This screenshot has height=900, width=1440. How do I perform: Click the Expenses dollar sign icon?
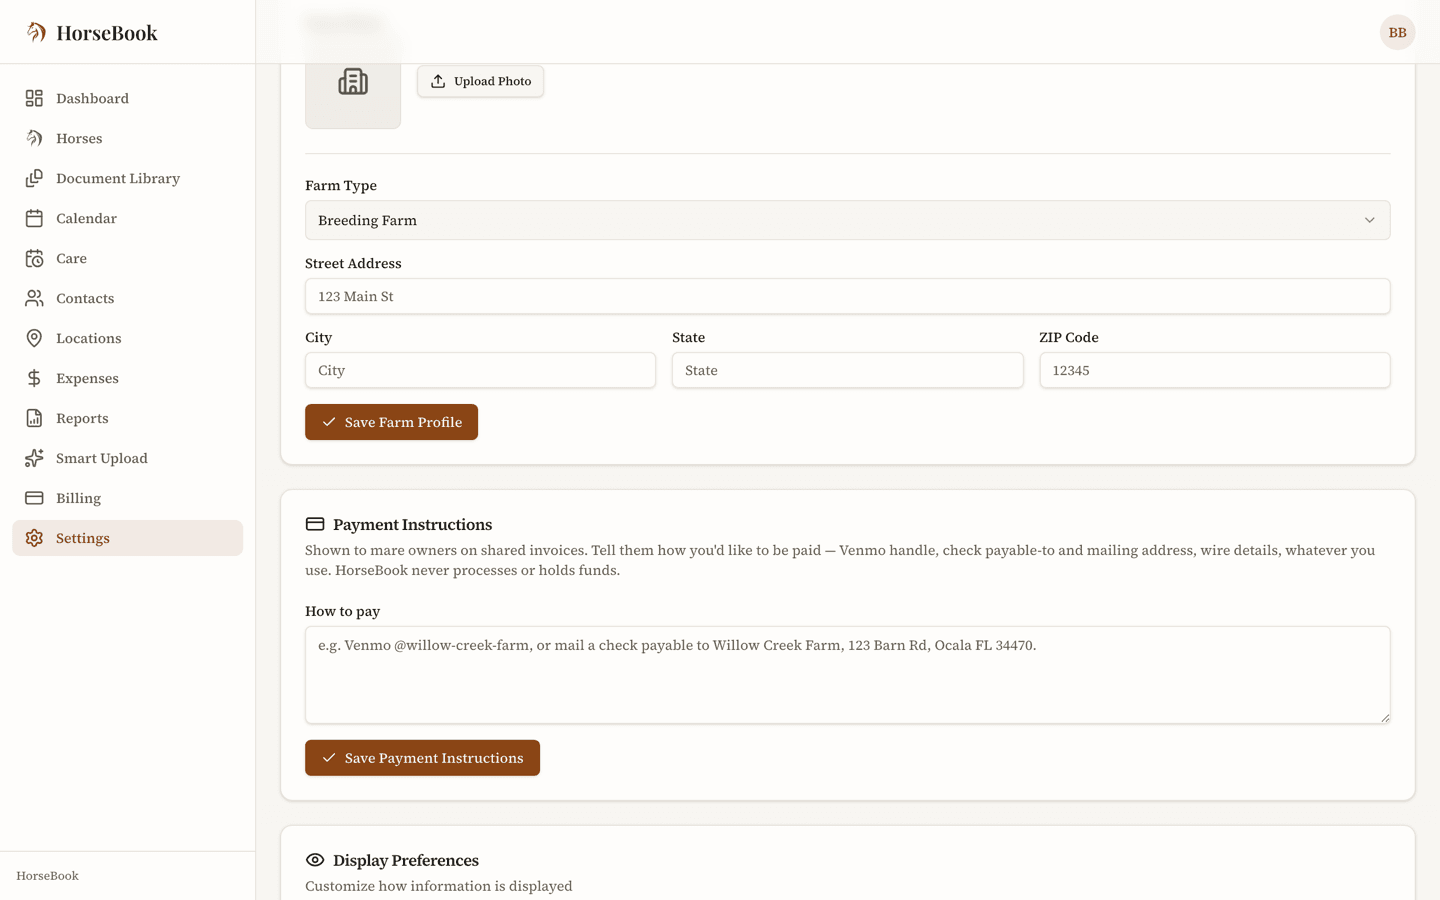pos(34,378)
